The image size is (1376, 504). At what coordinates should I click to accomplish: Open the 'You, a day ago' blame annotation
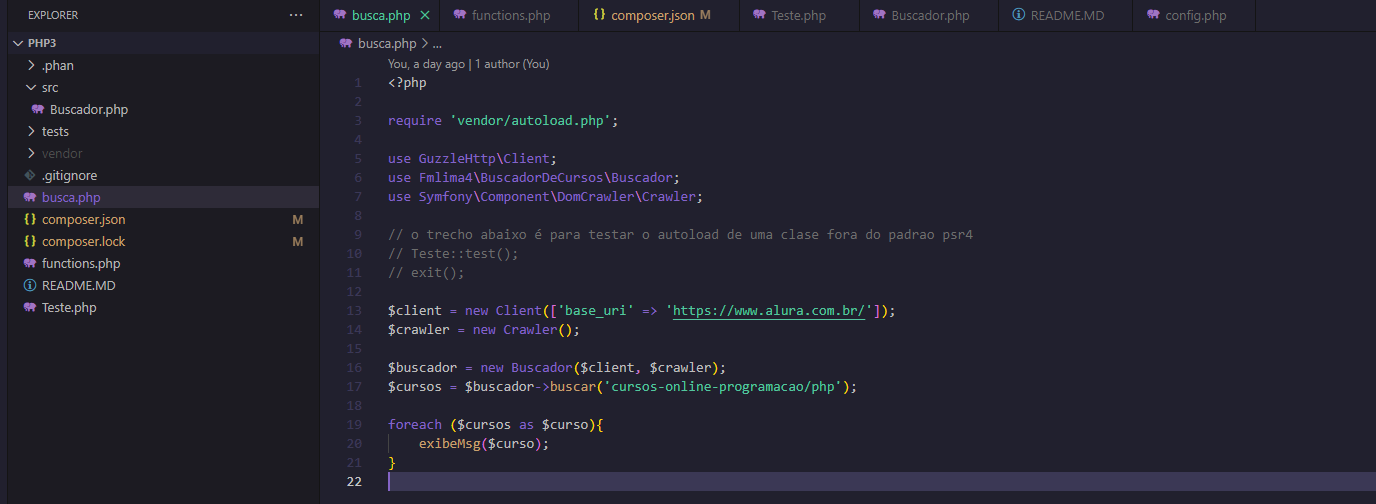click(426, 64)
